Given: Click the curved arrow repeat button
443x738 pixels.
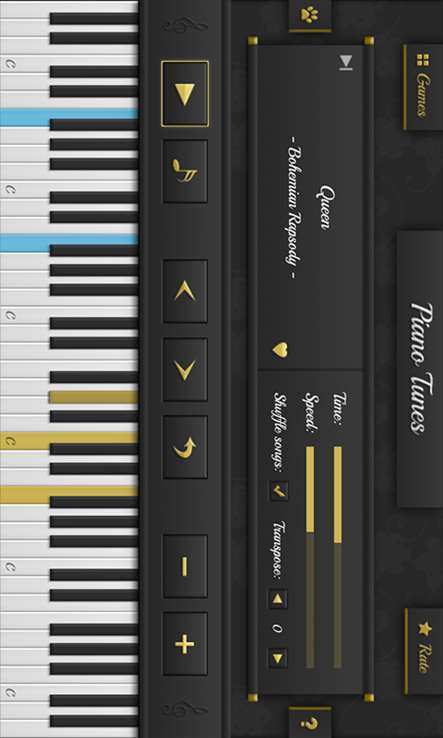Looking at the screenshot, I should pyautogui.click(x=185, y=447).
